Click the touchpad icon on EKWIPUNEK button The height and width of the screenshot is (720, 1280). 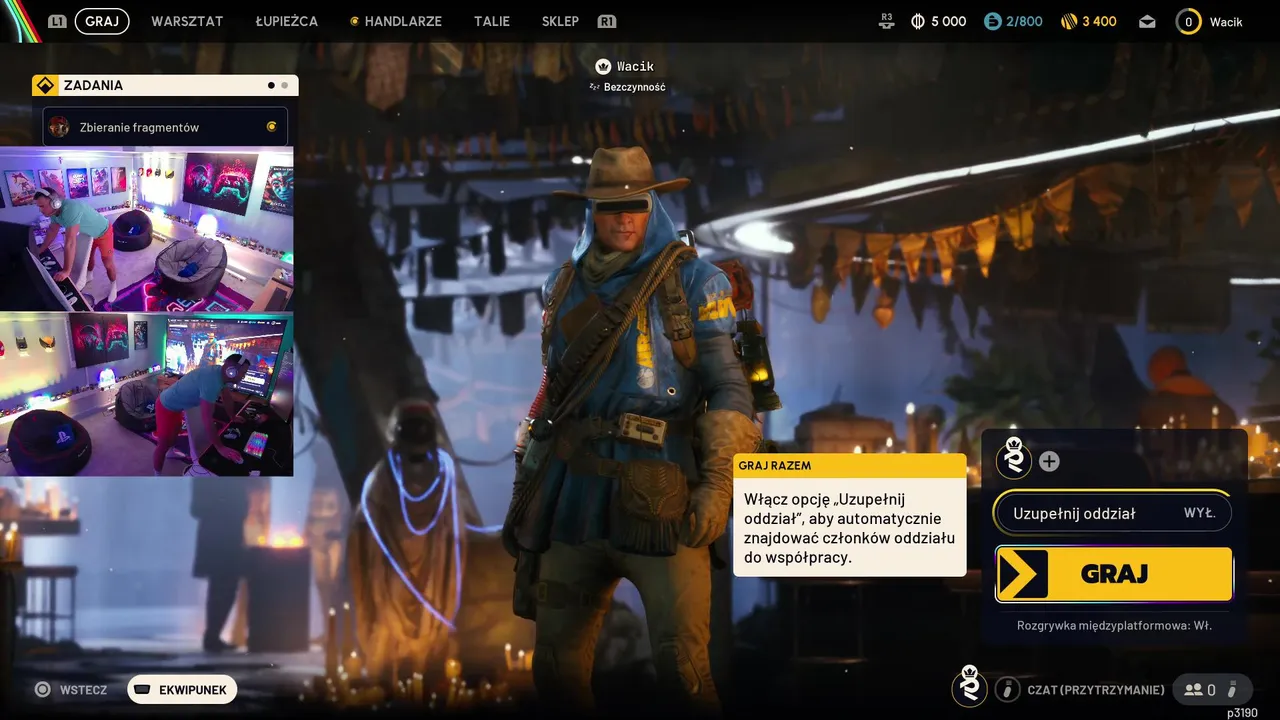(142, 689)
